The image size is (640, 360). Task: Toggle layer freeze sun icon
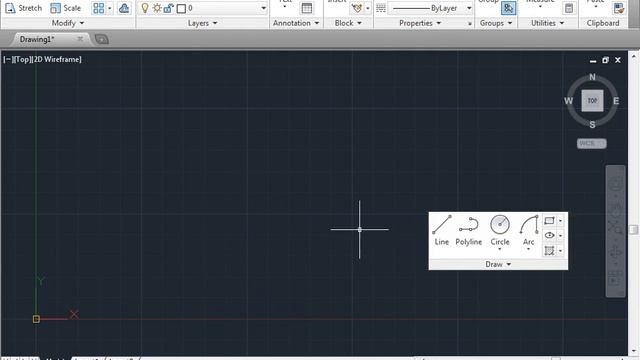[x=157, y=8]
